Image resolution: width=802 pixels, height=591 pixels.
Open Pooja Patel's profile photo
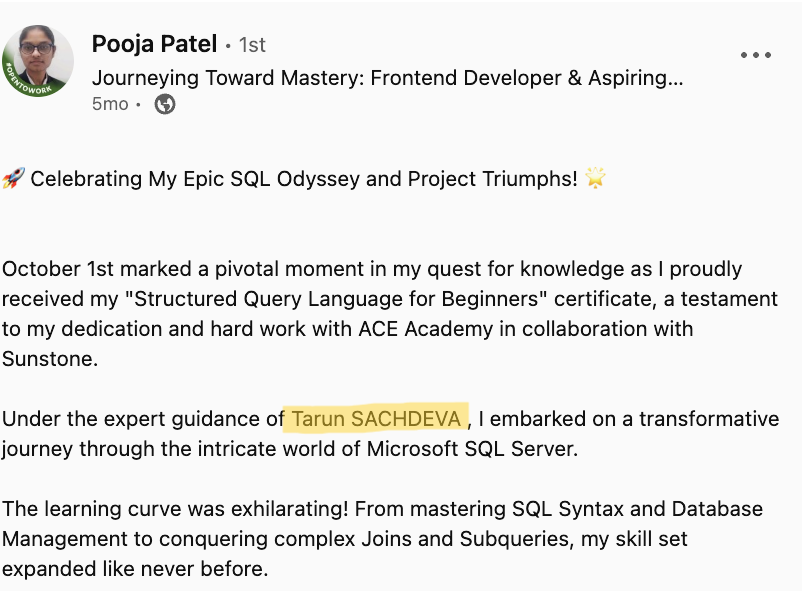click(38, 60)
